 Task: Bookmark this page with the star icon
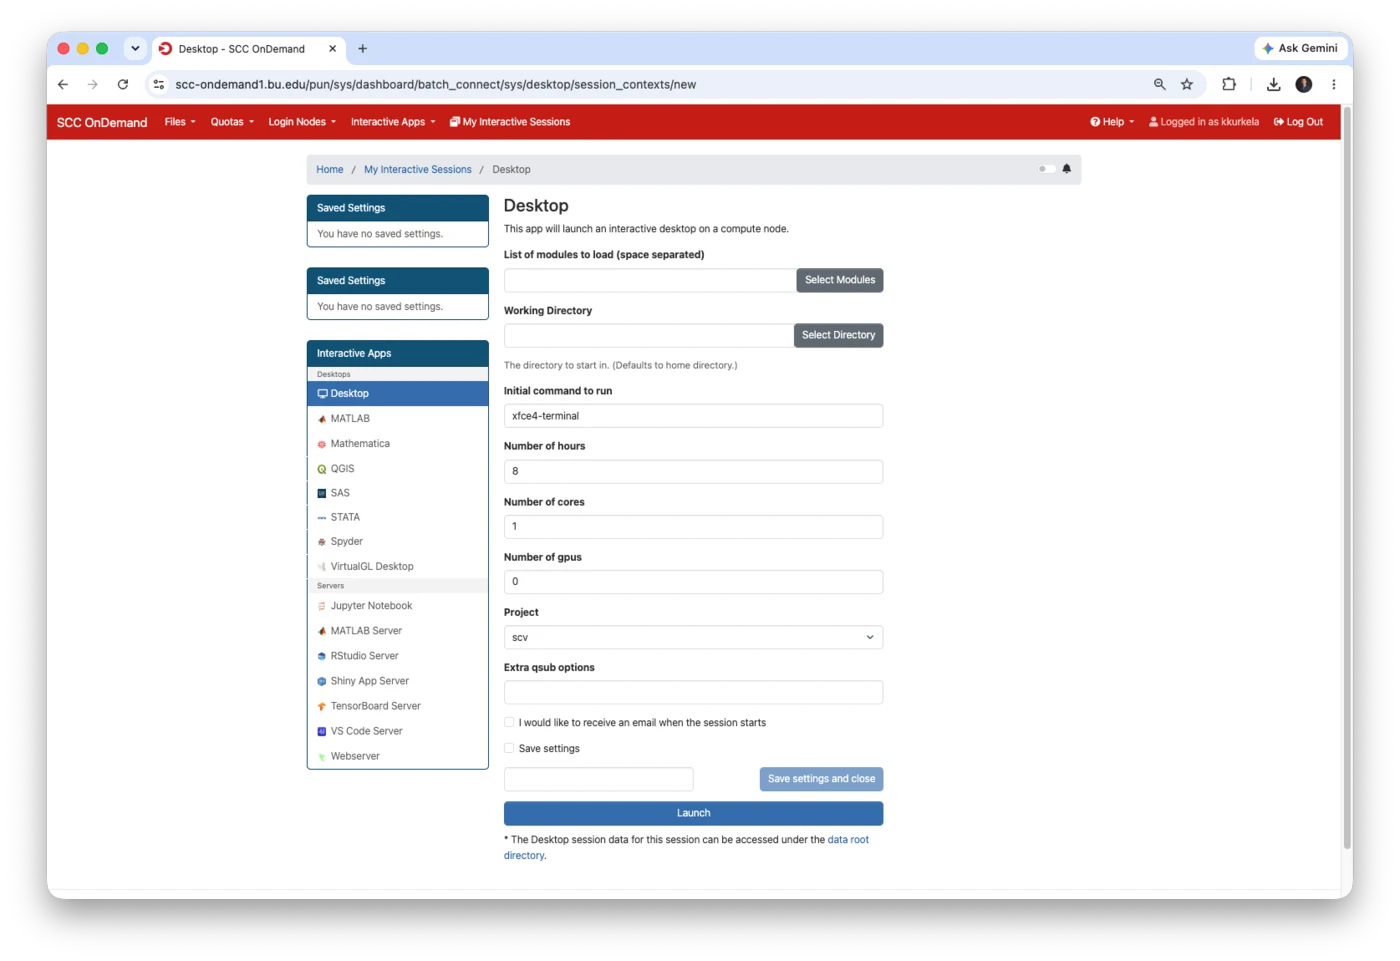click(x=1187, y=85)
